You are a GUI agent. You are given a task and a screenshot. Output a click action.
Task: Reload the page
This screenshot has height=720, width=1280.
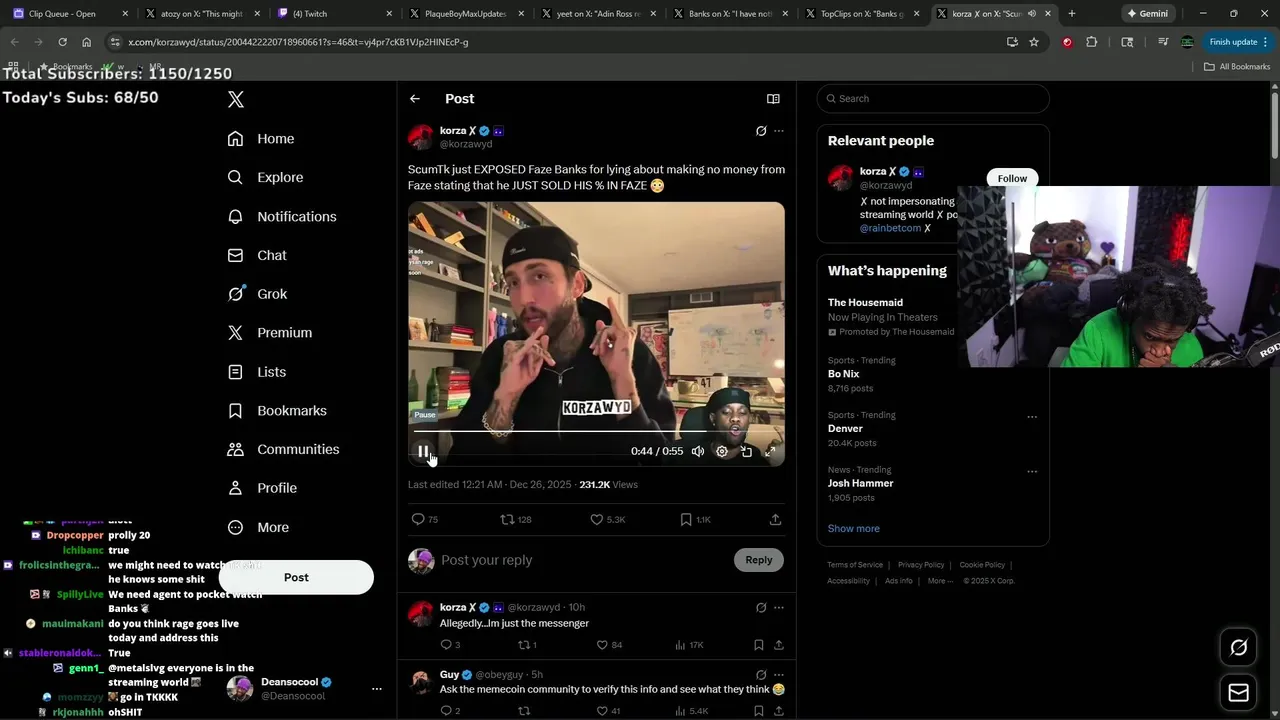tap(62, 42)
